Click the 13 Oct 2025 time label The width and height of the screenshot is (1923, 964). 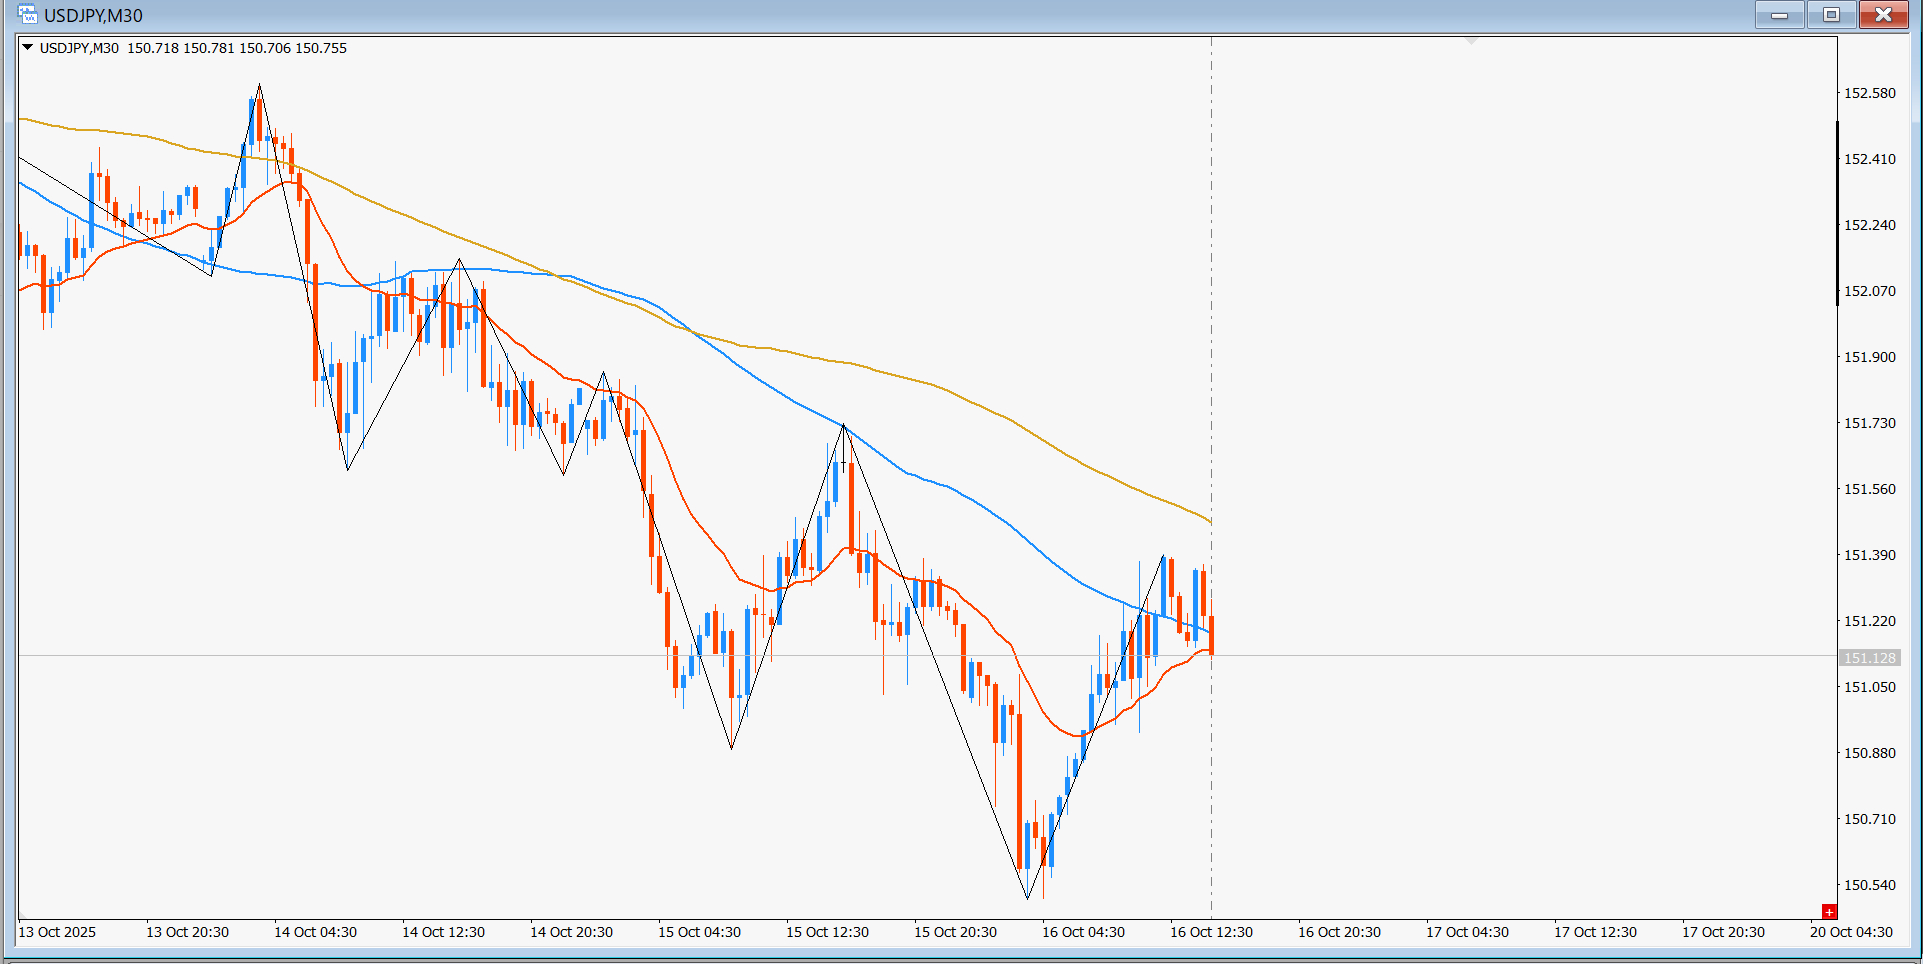(57, 932)
